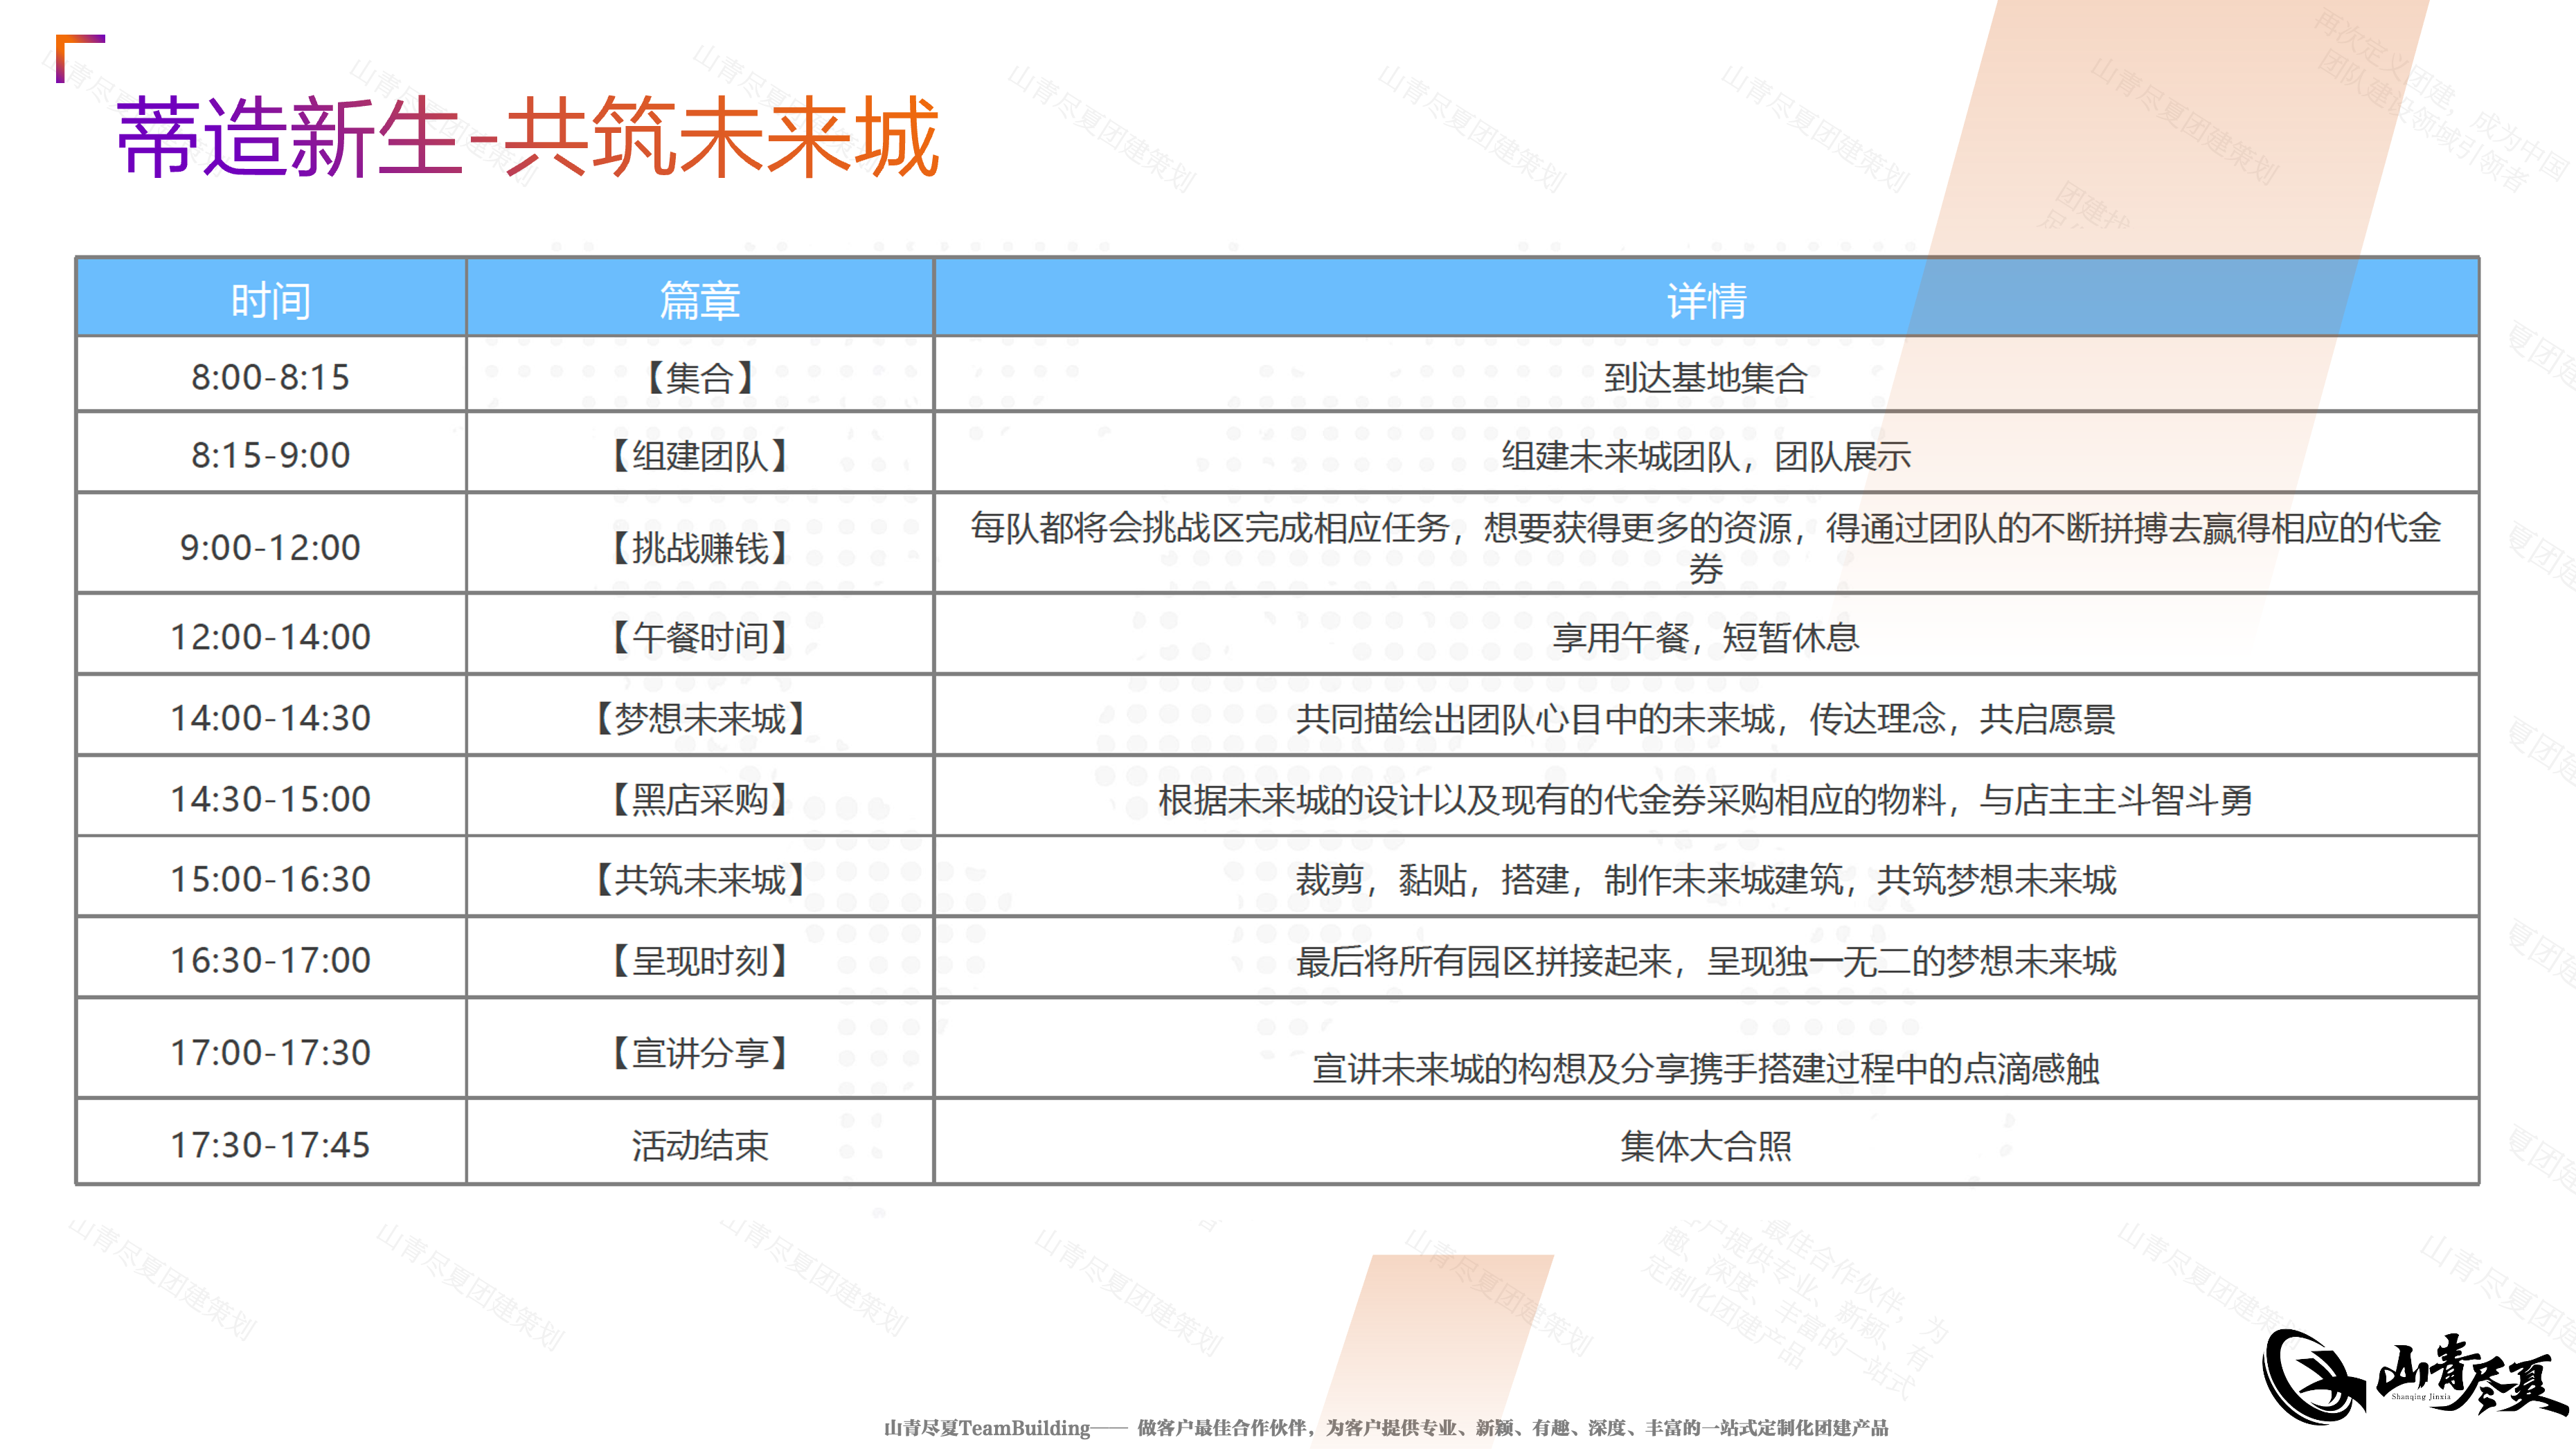This screenshot has width=2576, height=1449.
Task: Click the 12:00-14:00 time cell
Action: 271,636
